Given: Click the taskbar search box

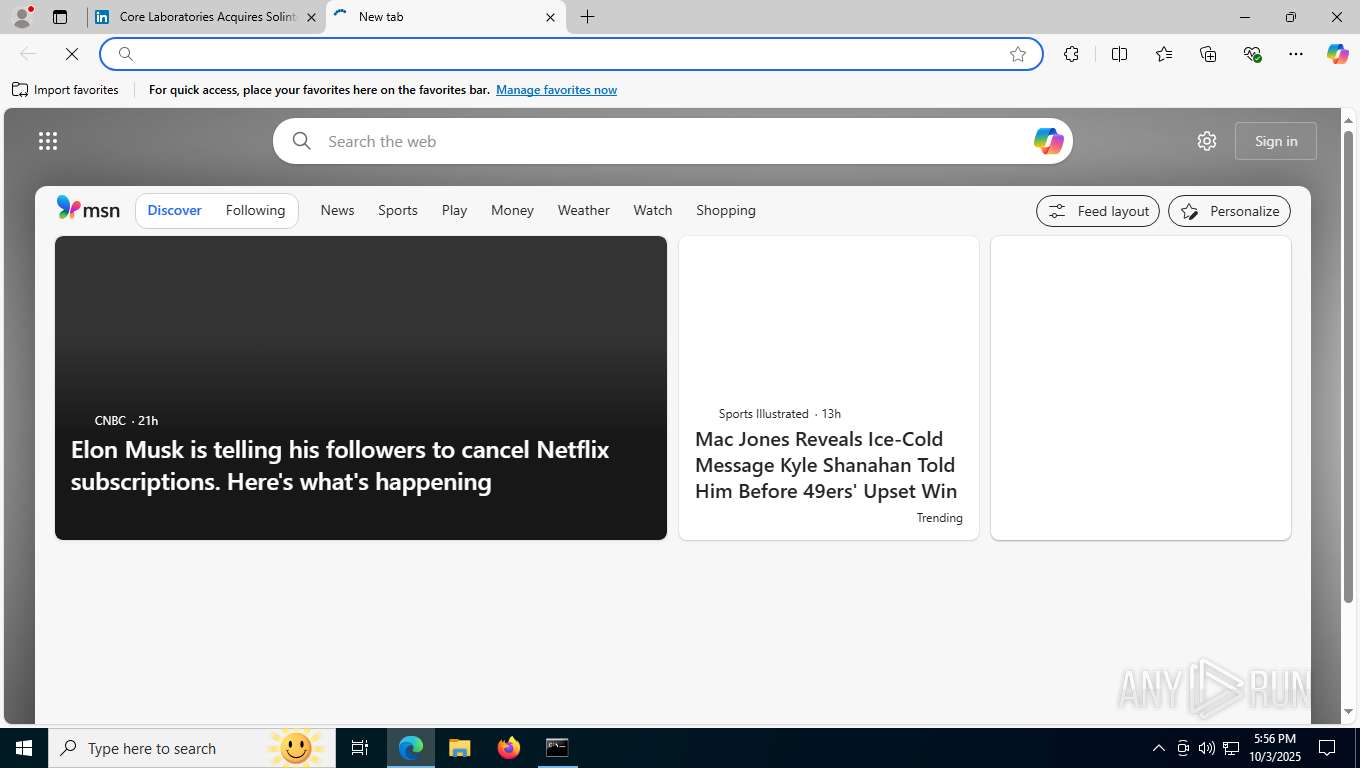Looking at the screenshot, I should [190, 748].
